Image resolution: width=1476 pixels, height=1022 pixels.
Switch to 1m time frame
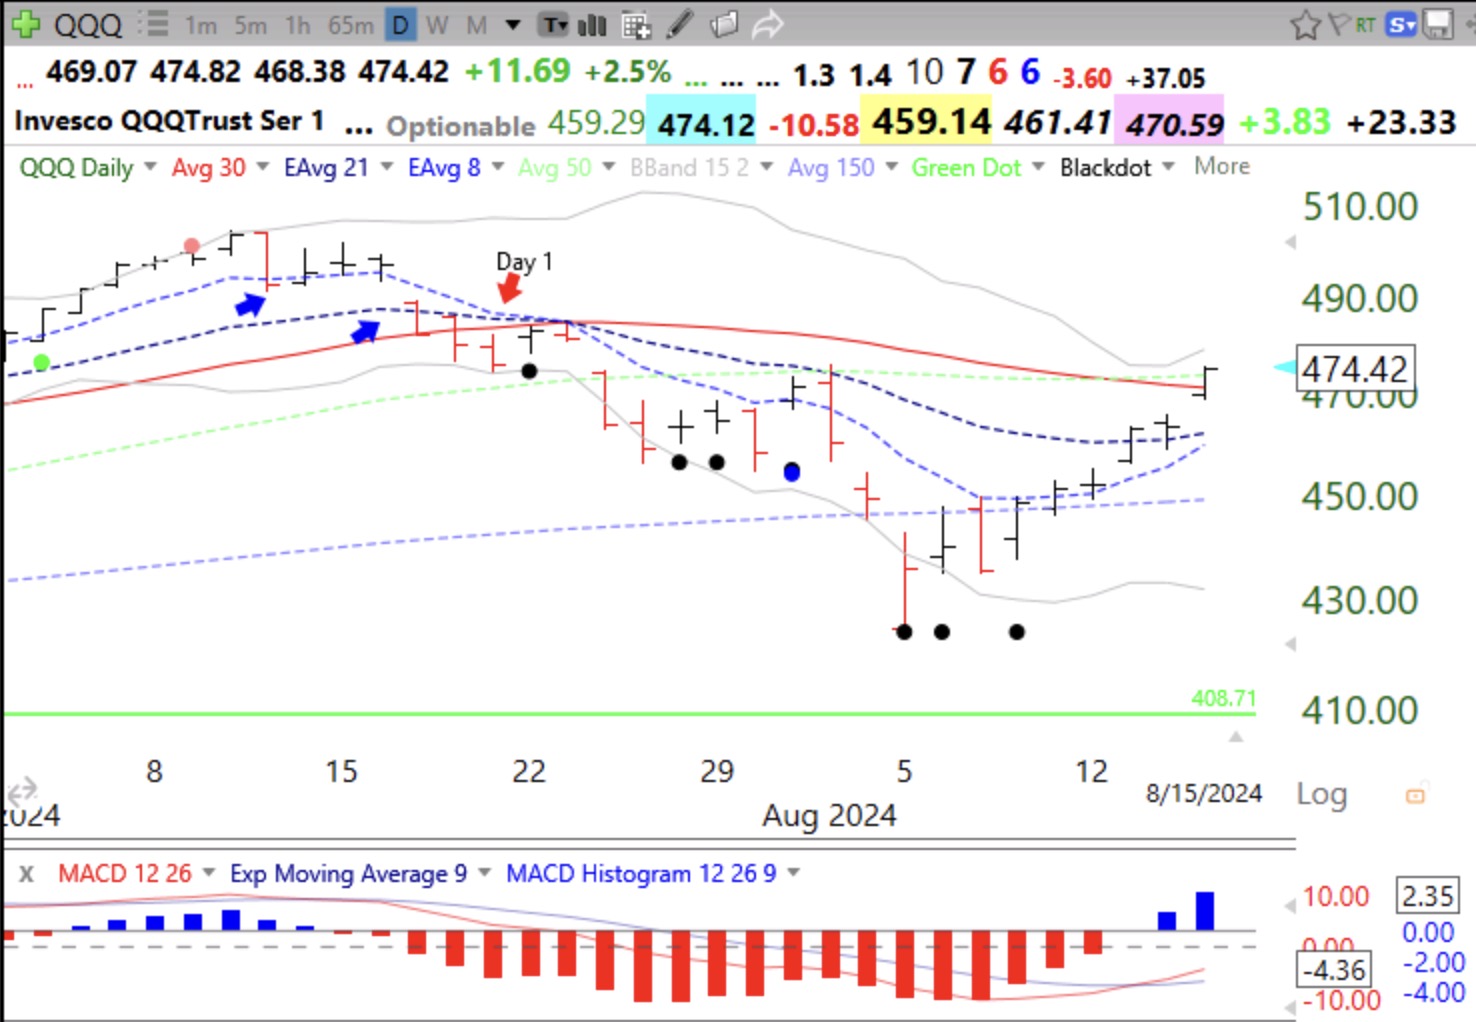tap(200, 25)
